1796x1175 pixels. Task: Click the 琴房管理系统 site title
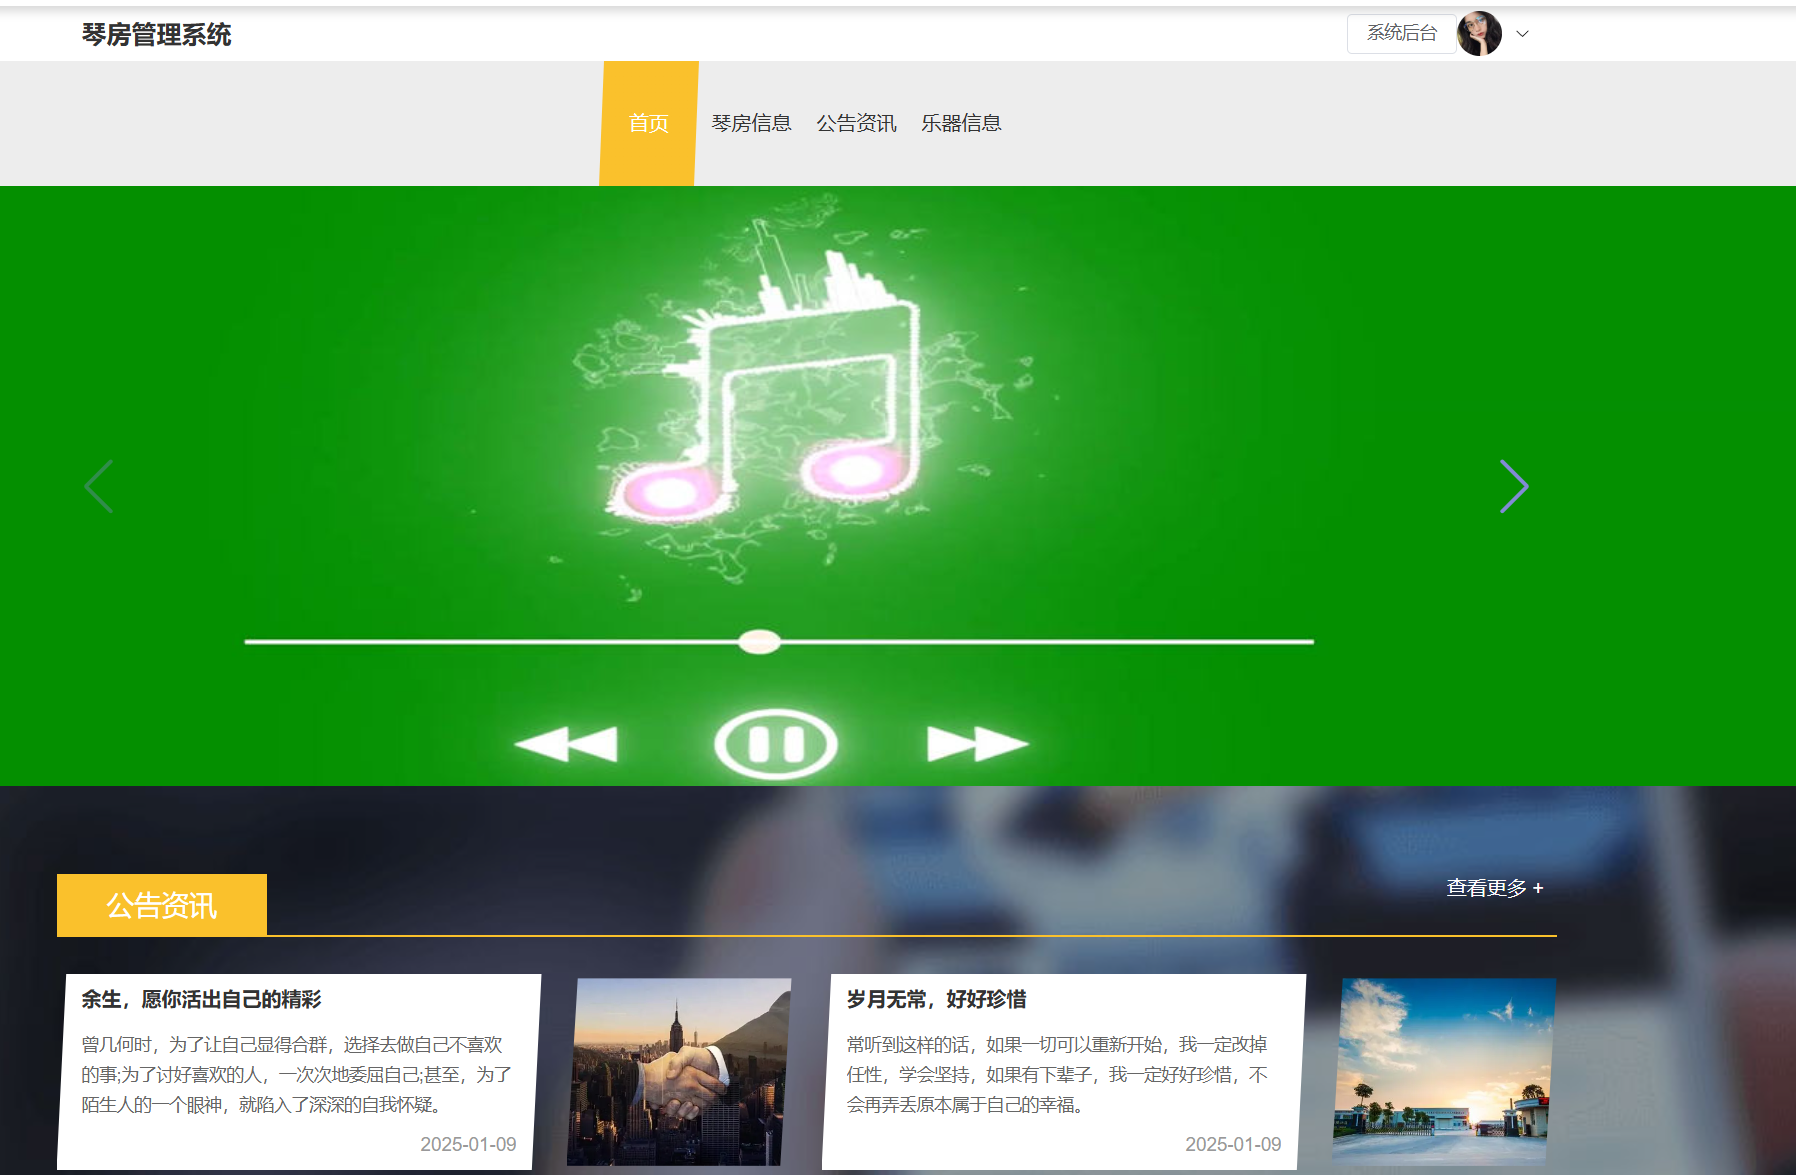click(157, 35)
